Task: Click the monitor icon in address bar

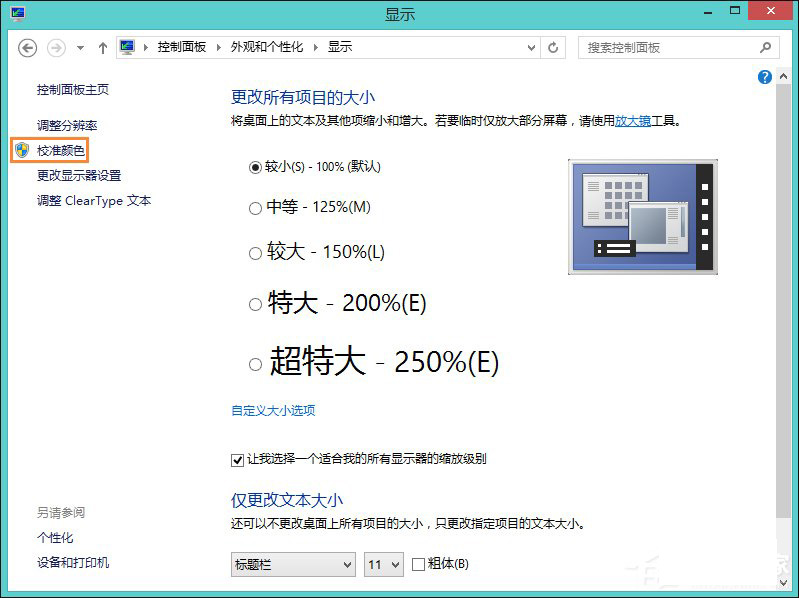Action: point(127,47)
